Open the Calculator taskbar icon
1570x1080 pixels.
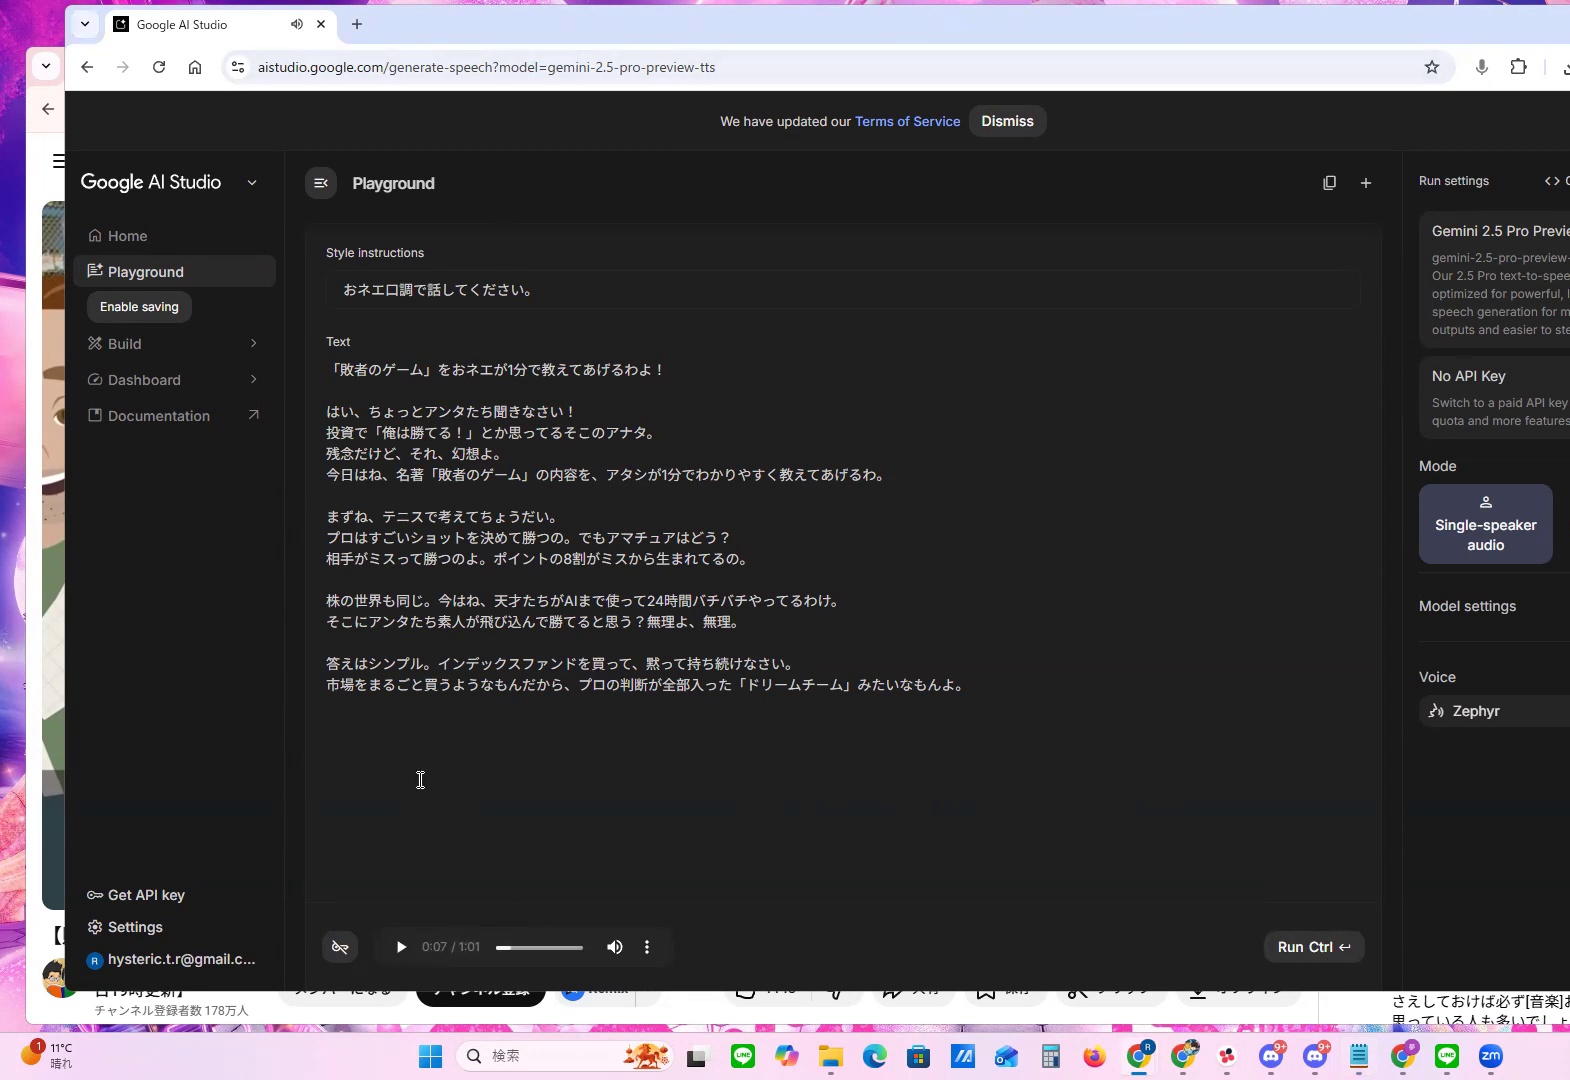[x=1050, y=1056]
